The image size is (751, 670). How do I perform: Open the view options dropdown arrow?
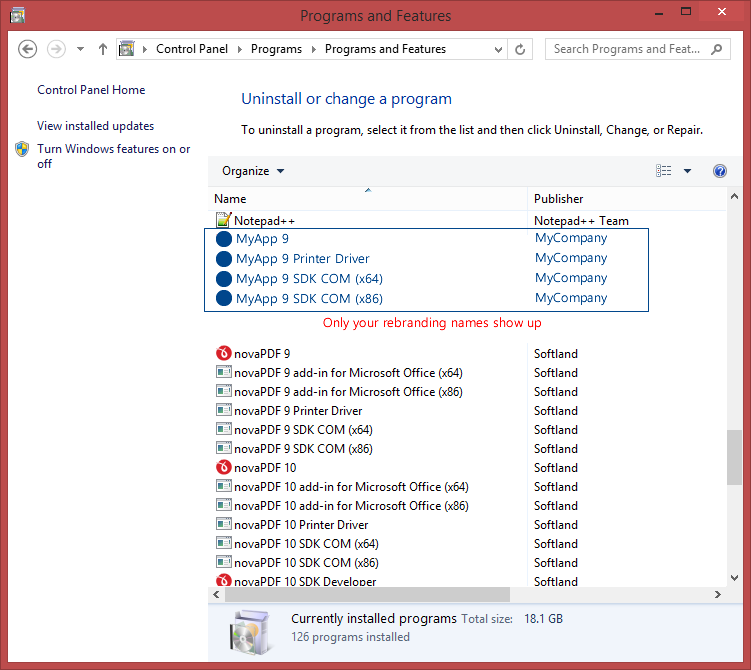687,171
